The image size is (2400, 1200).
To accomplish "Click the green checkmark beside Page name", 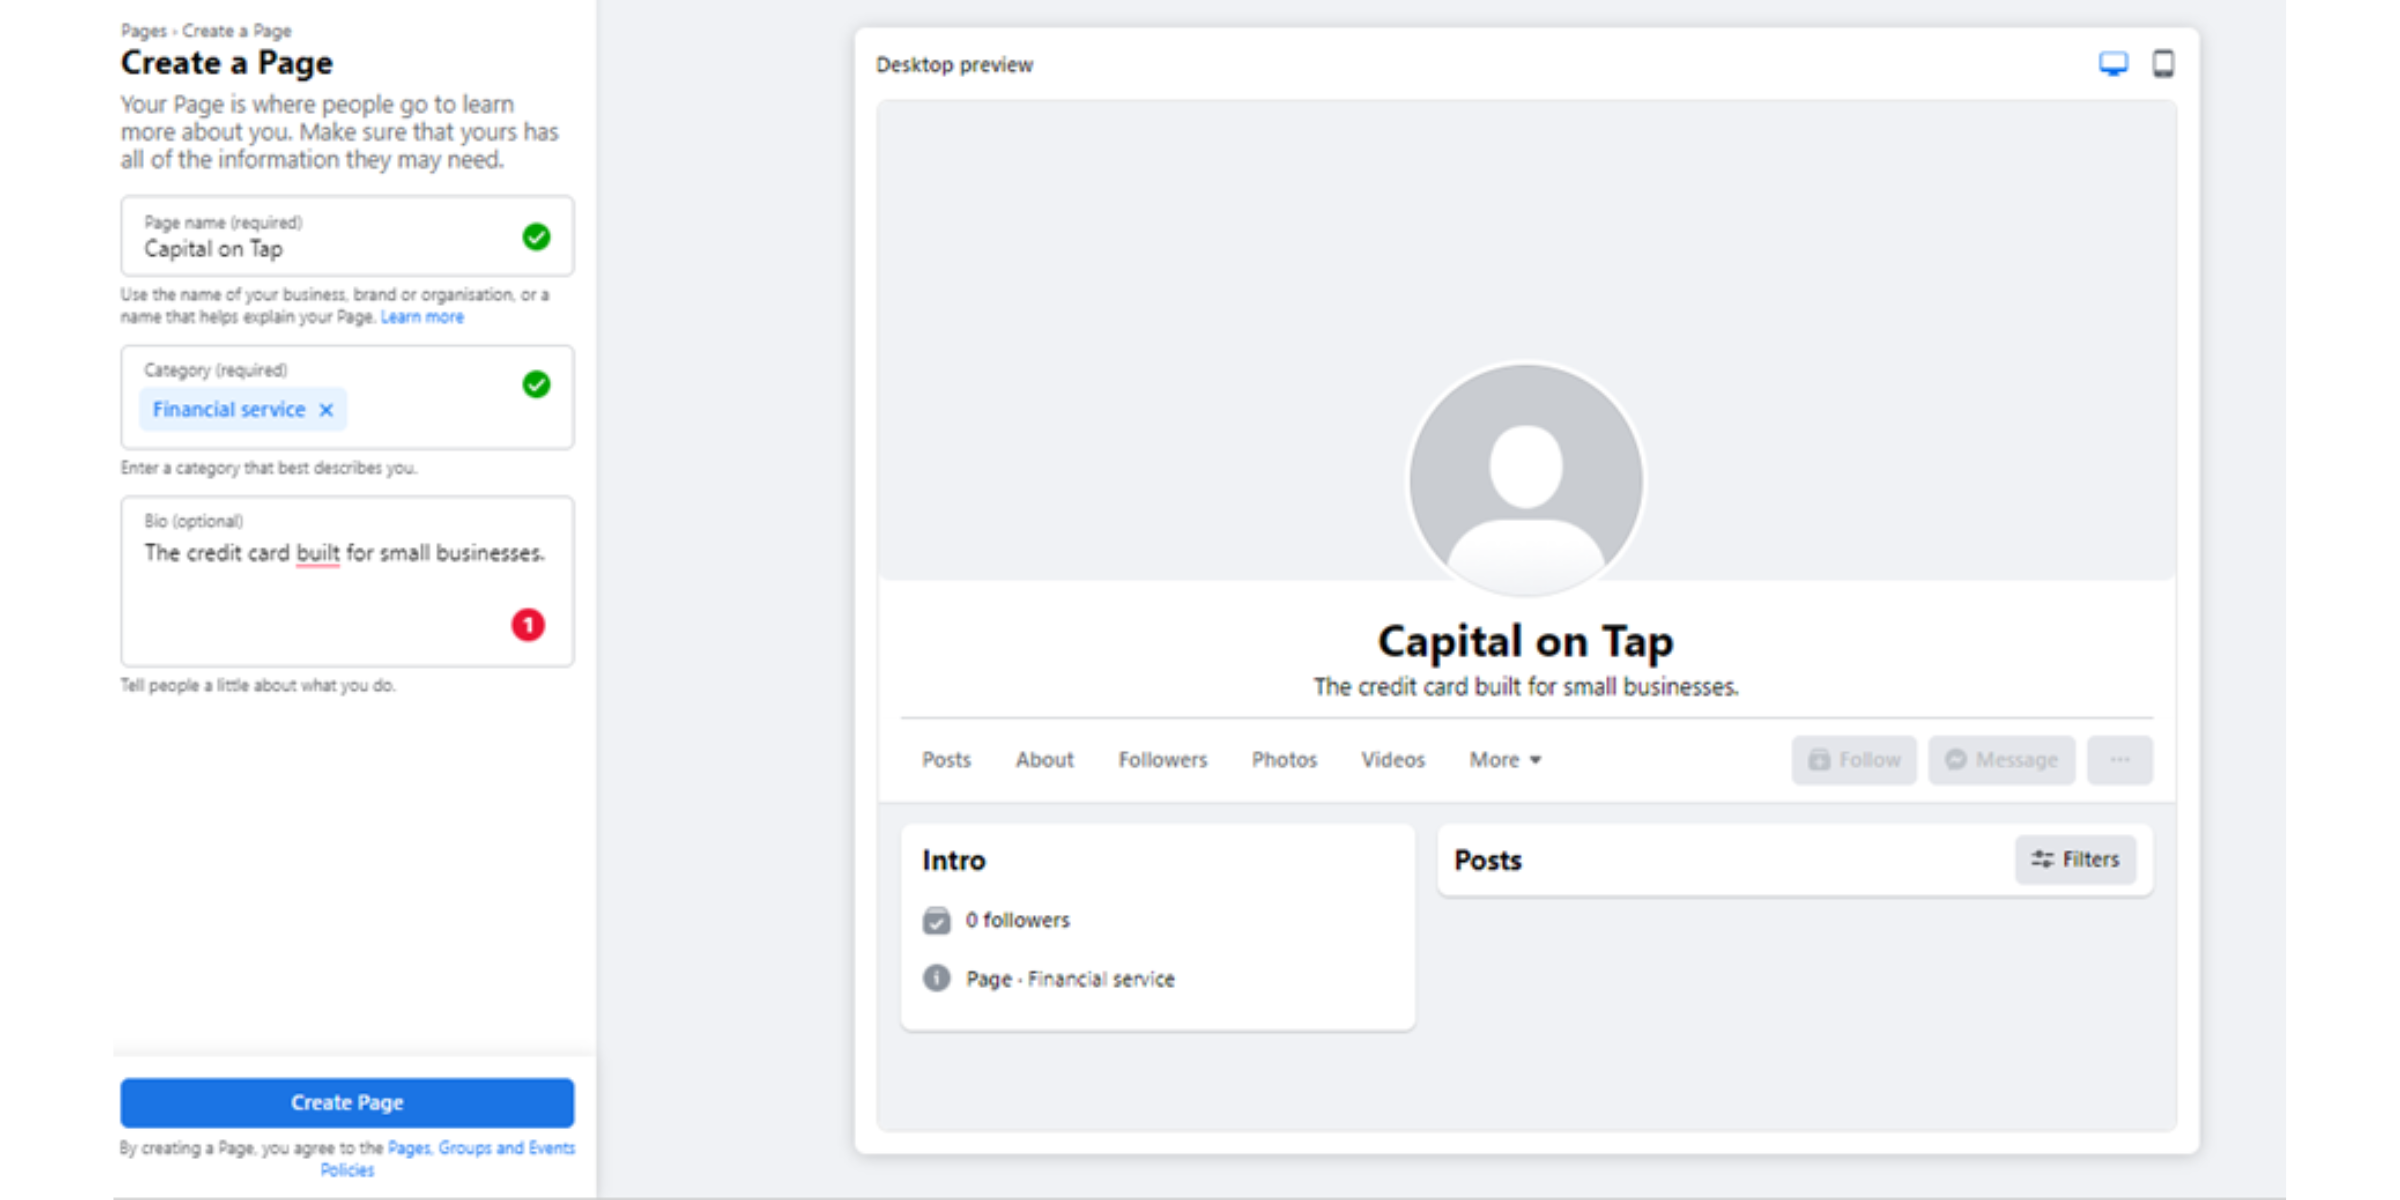I will [536, 236].
